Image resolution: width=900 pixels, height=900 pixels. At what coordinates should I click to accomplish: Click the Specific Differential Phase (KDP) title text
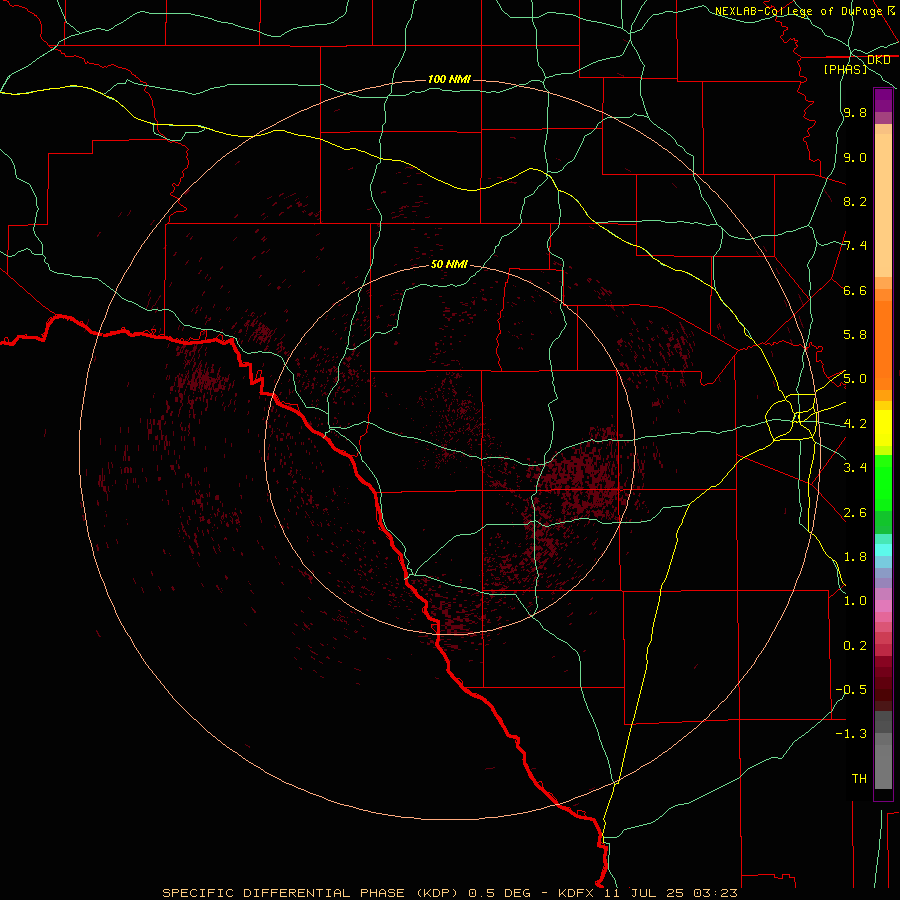click(x=310, y=893)
